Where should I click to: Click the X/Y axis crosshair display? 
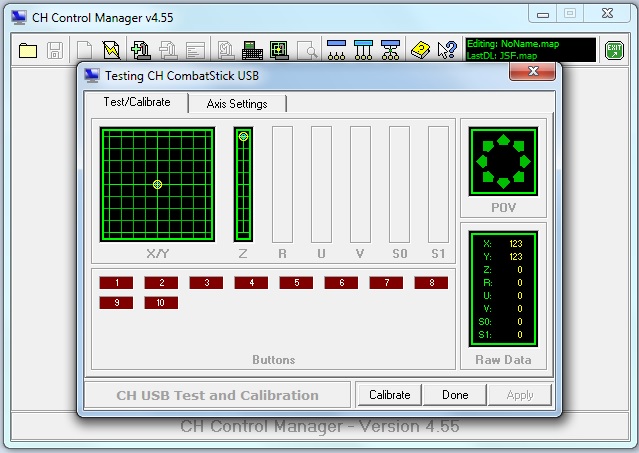[x=157, y=185]
